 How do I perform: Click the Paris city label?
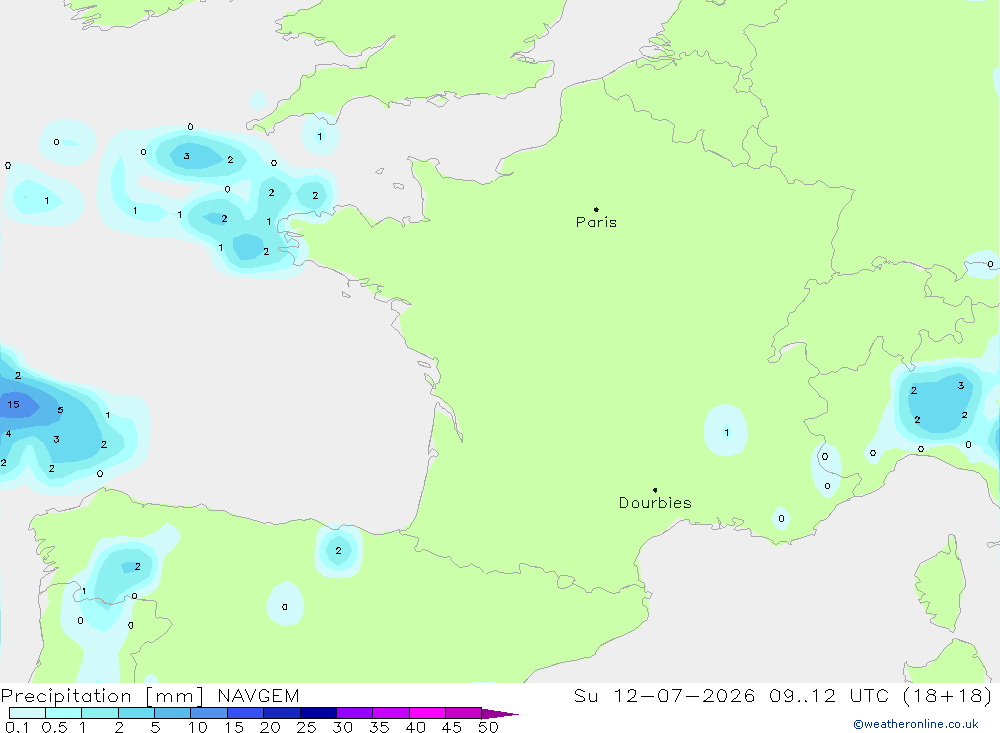[596, 222]
